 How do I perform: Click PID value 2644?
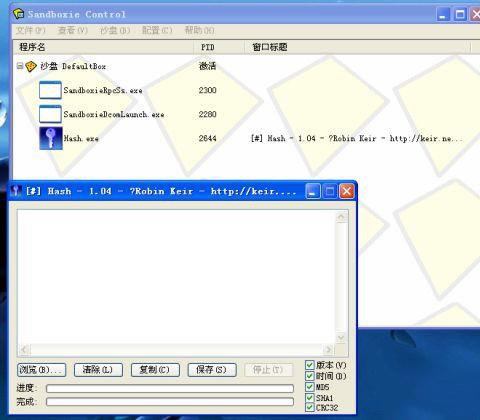pos(207,138)
